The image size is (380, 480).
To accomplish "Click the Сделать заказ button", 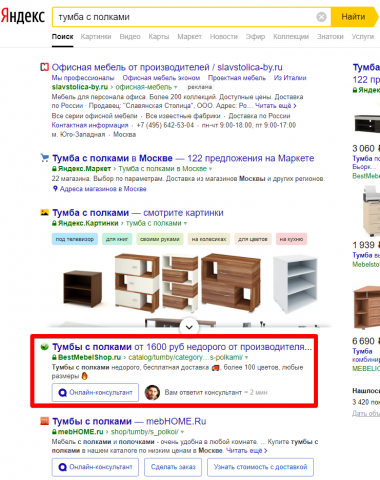I will click(x=173, y=467).
